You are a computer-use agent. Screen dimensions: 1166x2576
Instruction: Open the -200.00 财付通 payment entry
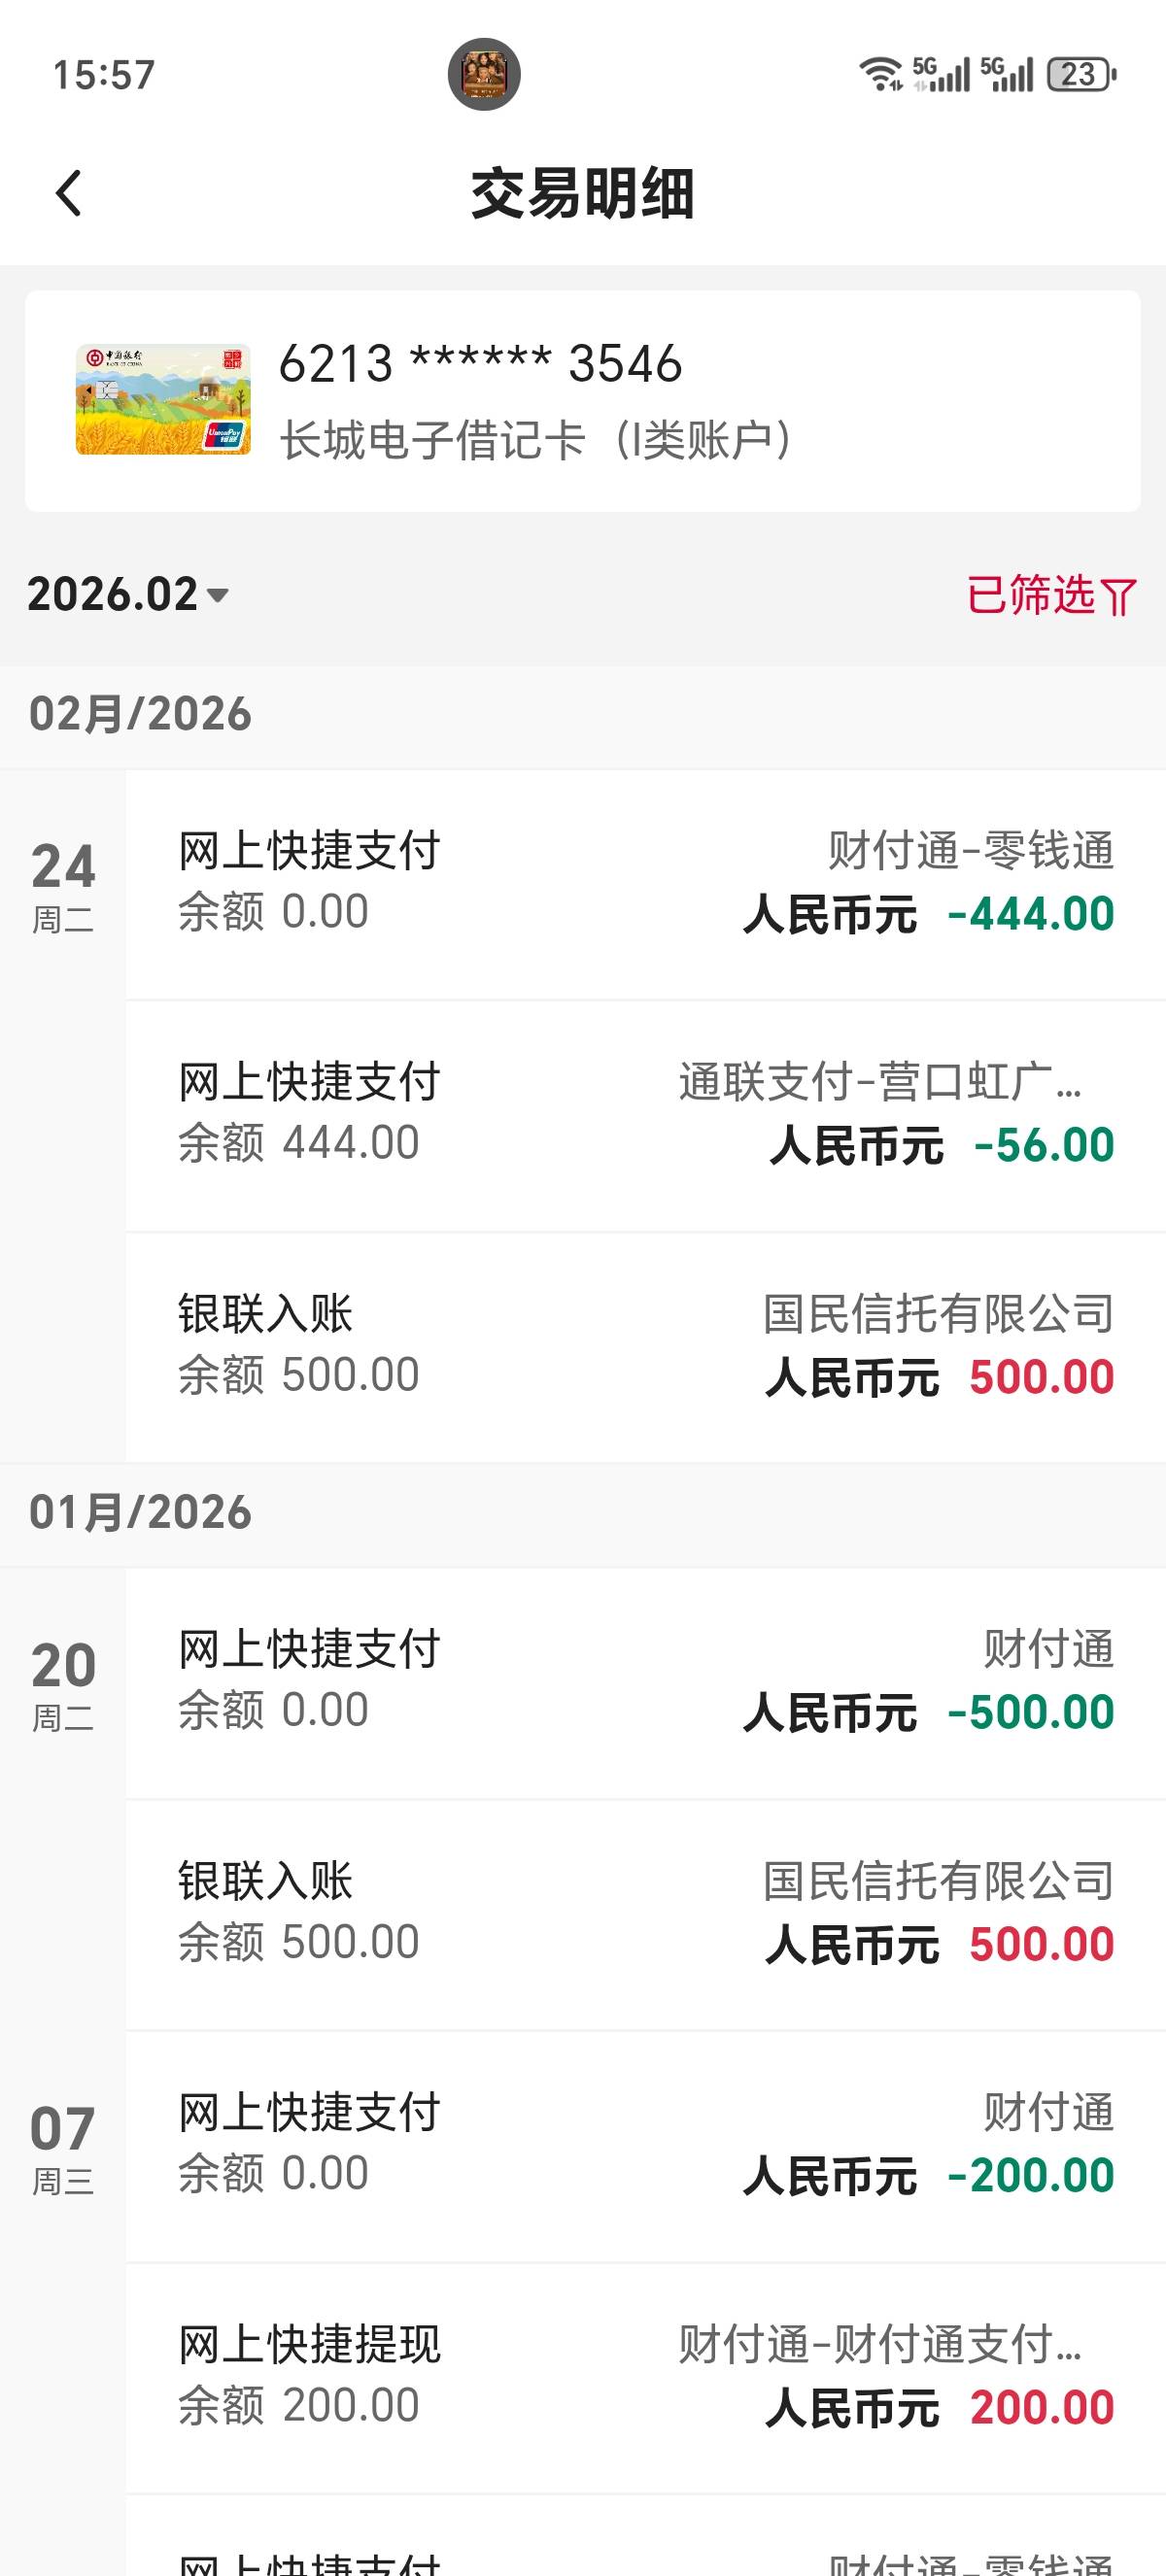[x=645, y=2145]
